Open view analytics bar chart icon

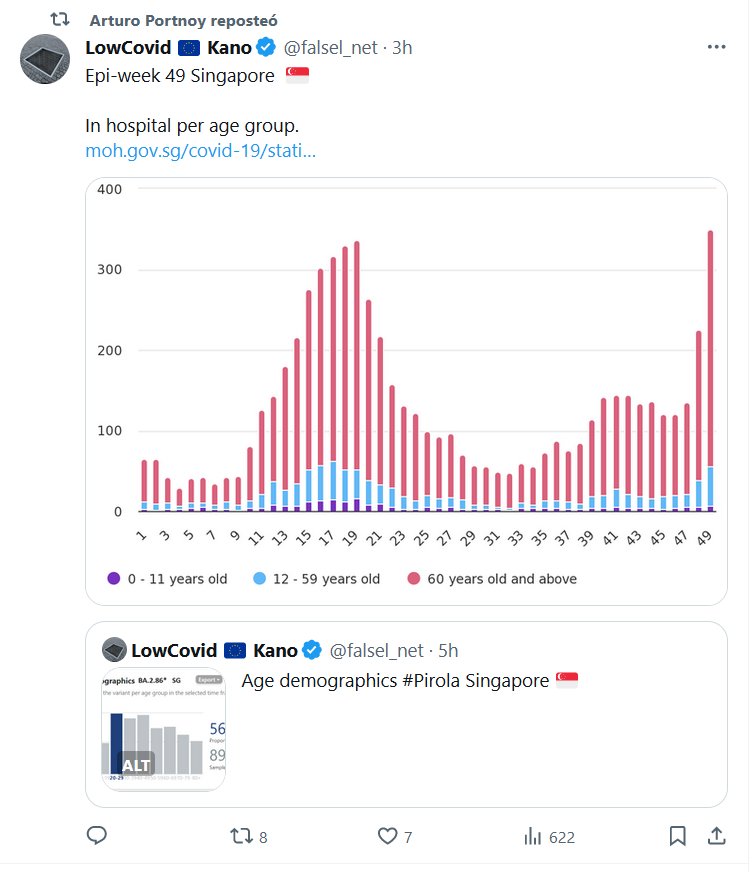533,836
